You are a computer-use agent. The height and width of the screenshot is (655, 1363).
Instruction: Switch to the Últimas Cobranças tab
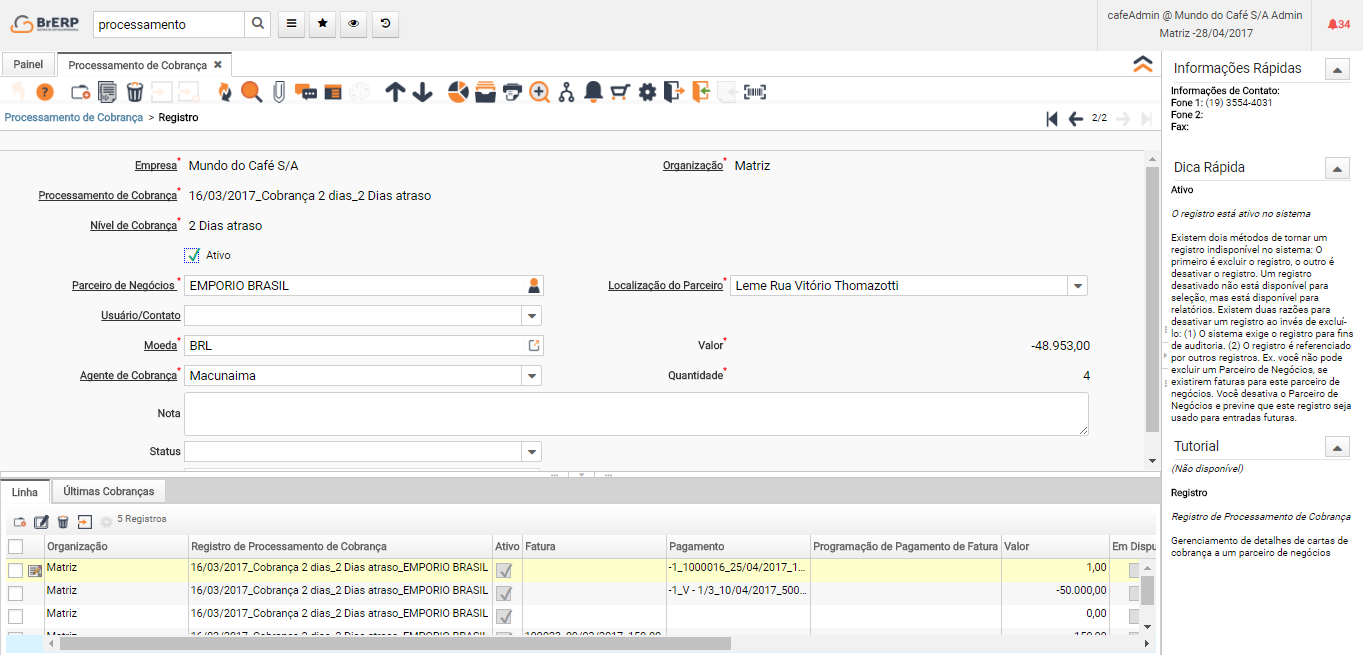108,492
